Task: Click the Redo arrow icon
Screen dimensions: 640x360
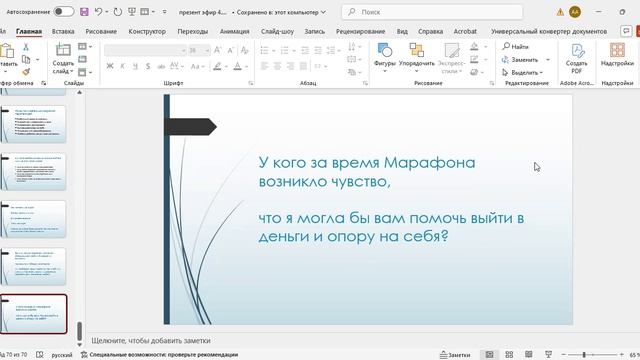Action: (118, 12)
